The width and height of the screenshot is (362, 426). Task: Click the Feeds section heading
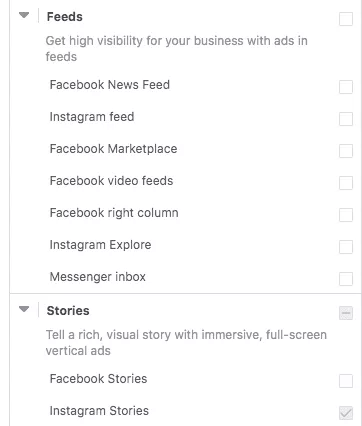(x=65, y=17)
